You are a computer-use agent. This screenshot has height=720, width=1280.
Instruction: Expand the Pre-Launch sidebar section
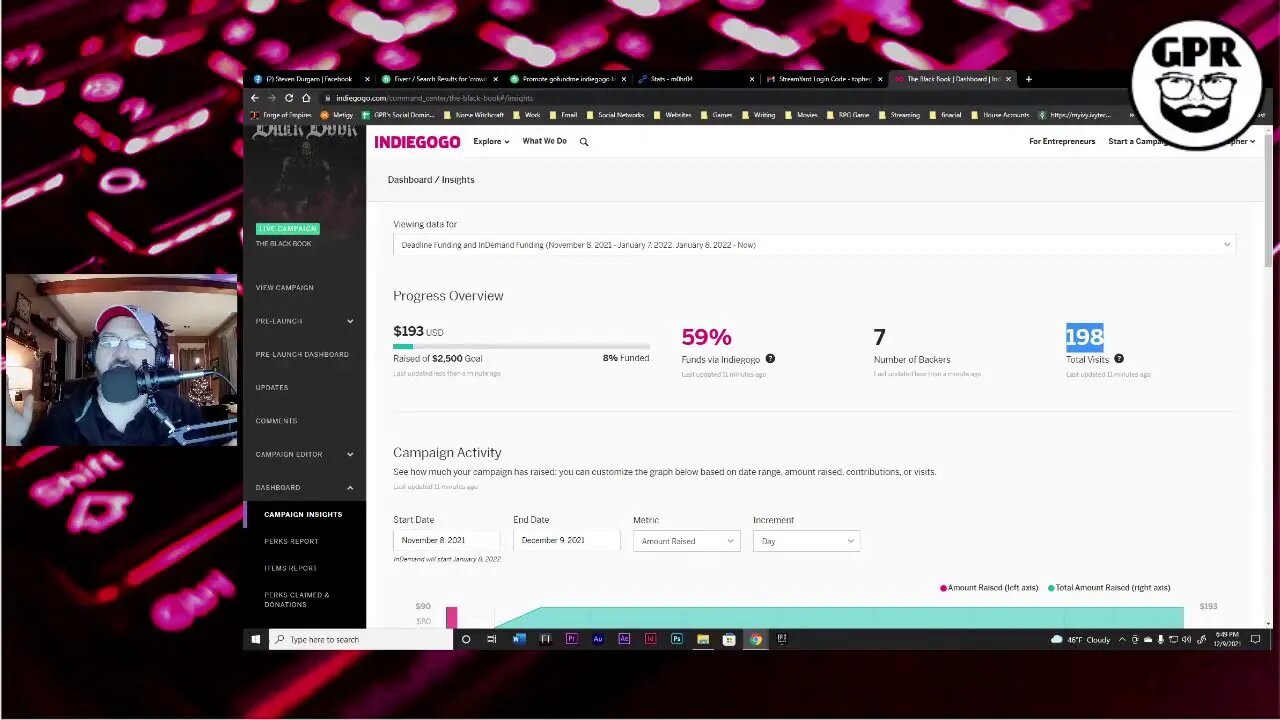(305, 321)
